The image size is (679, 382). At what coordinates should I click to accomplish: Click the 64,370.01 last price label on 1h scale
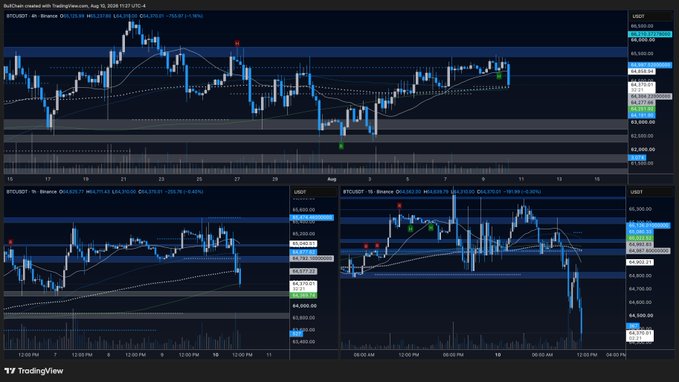coord(304,286)
